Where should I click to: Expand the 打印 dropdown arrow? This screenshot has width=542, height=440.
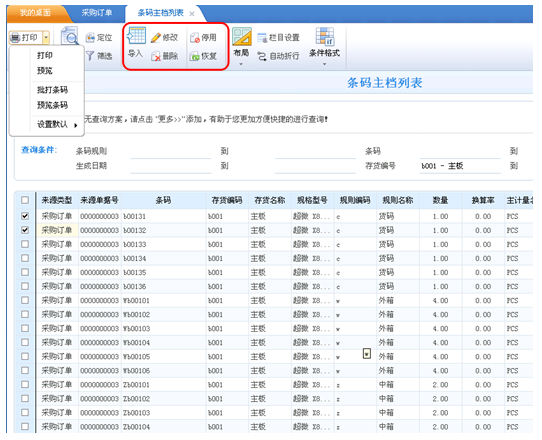pyautogui.click(x=46, y=37)
